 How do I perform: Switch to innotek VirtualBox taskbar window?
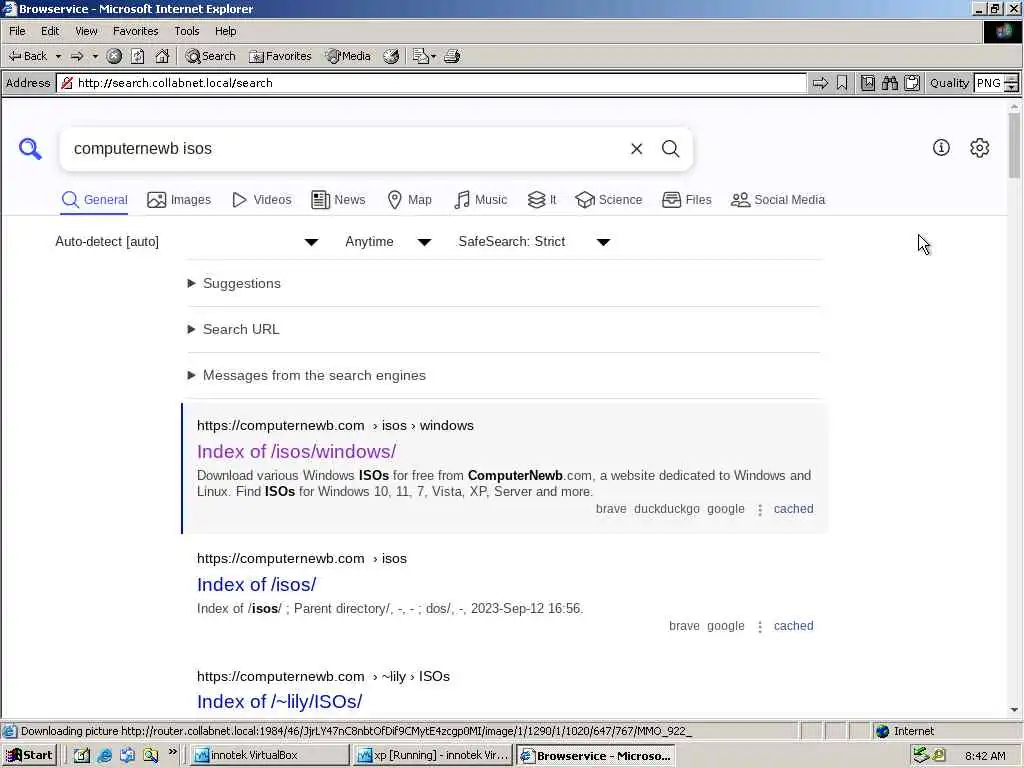[270, 755]
